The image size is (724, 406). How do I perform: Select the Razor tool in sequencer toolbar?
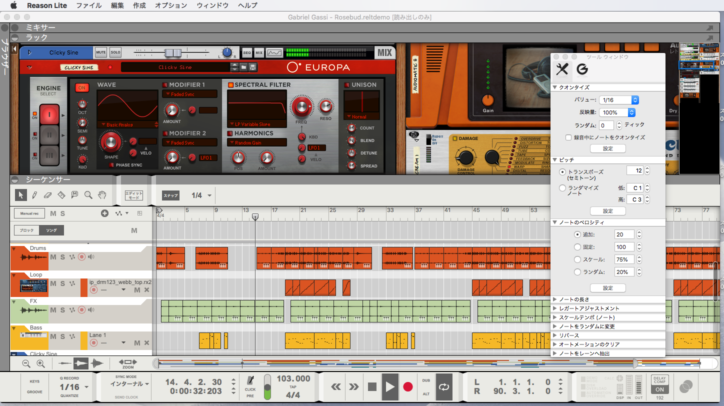[61, 195]
